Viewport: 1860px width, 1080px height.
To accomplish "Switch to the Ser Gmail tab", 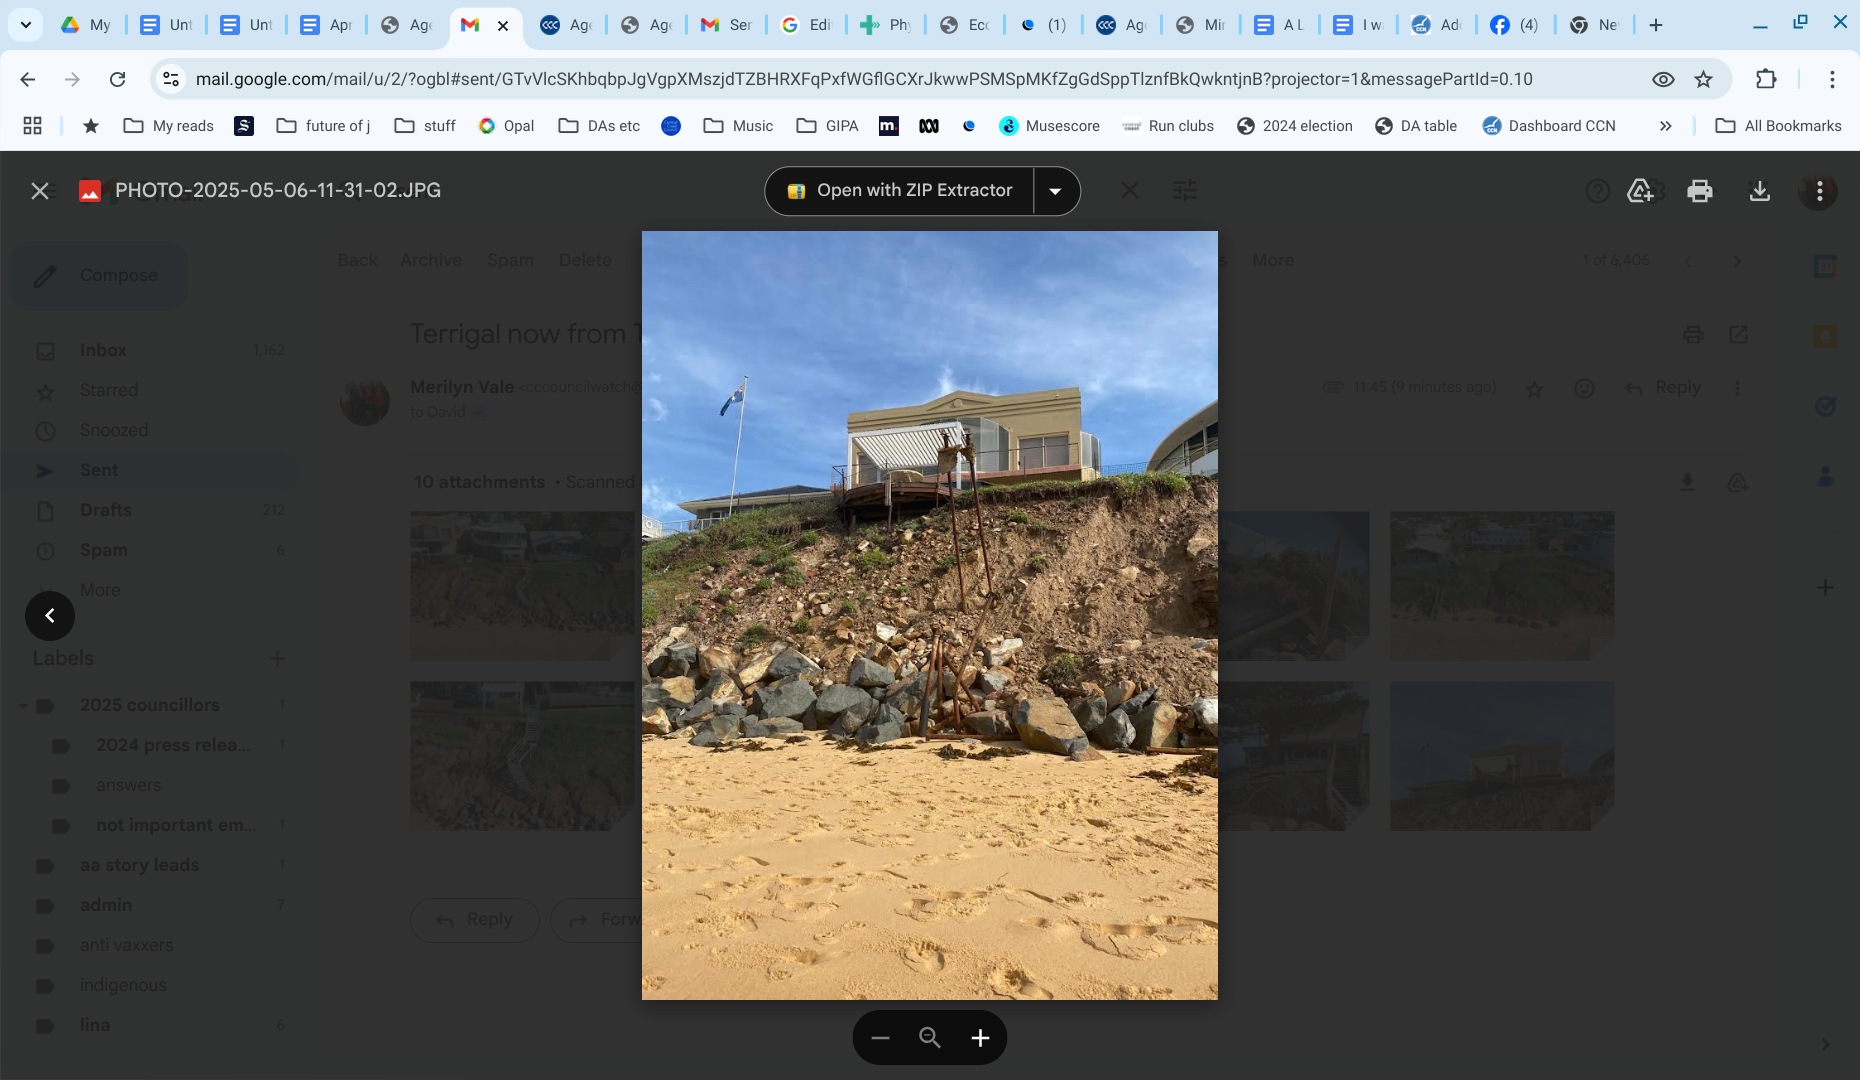I will click(726, 25).
